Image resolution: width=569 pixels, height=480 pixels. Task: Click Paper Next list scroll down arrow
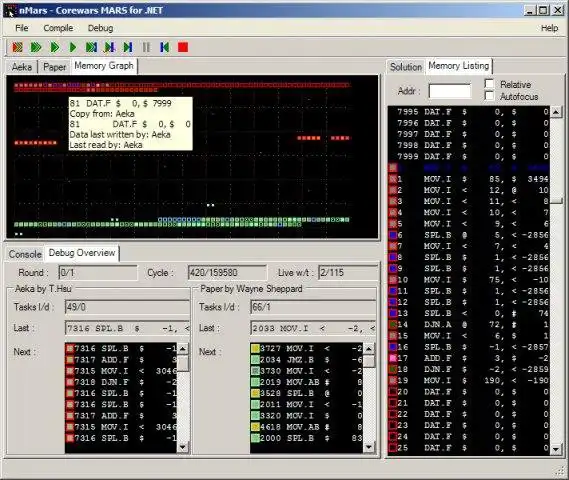point(368,447)
